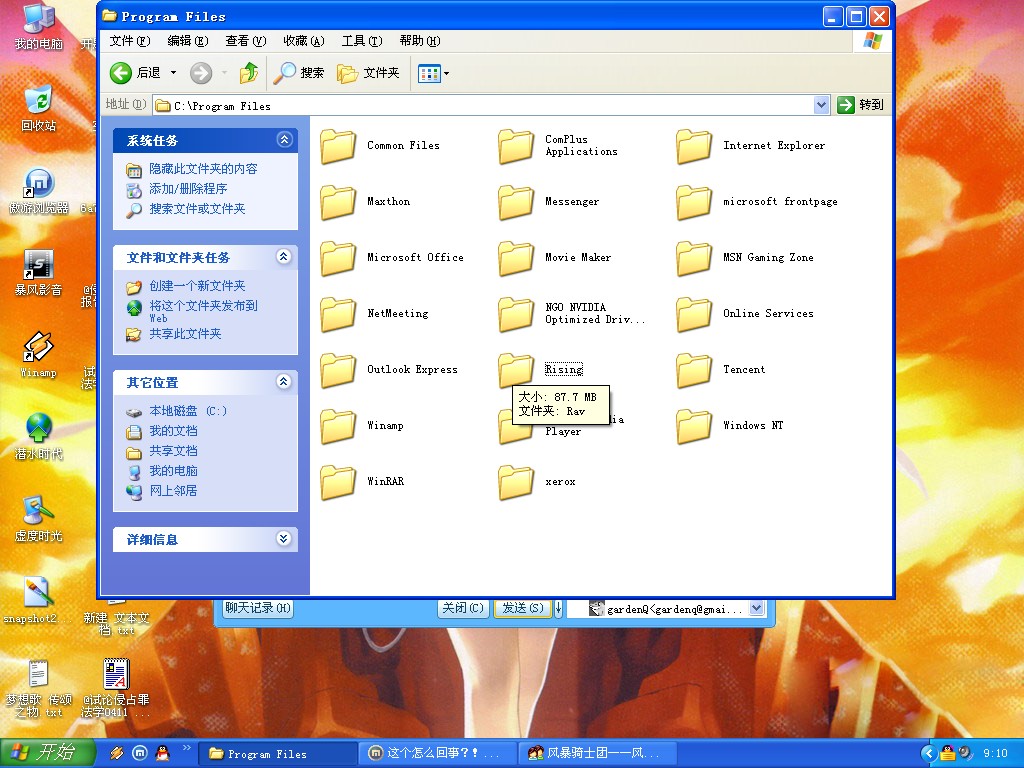Go back with the green 后退 arrow
Viewport: 1024px width, 768px height.
135,72
